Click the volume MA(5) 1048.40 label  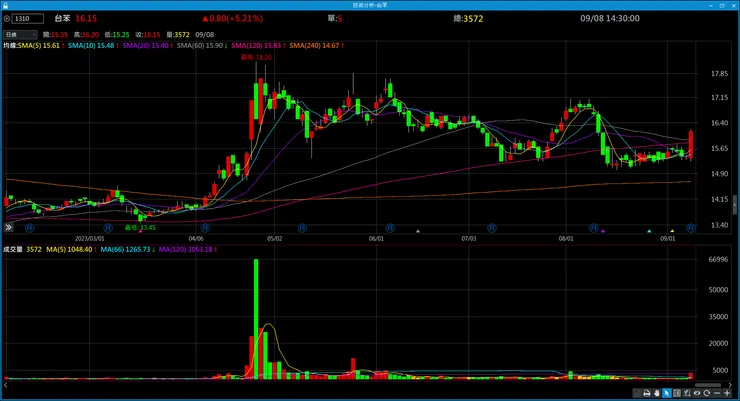71,249
